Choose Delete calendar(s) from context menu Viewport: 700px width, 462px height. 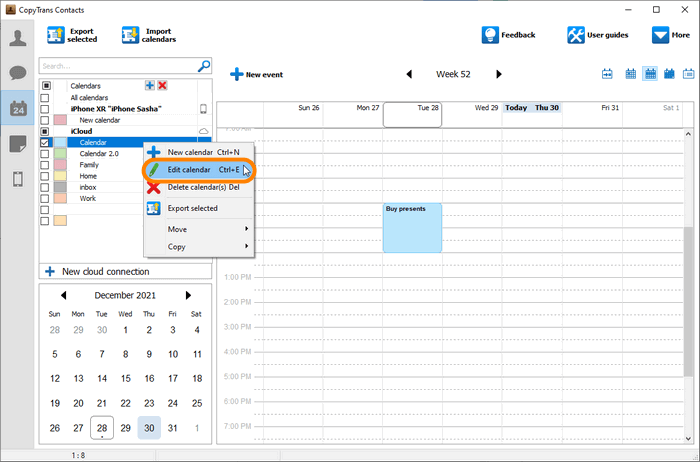pyautogui.click(x=200, y=187)
